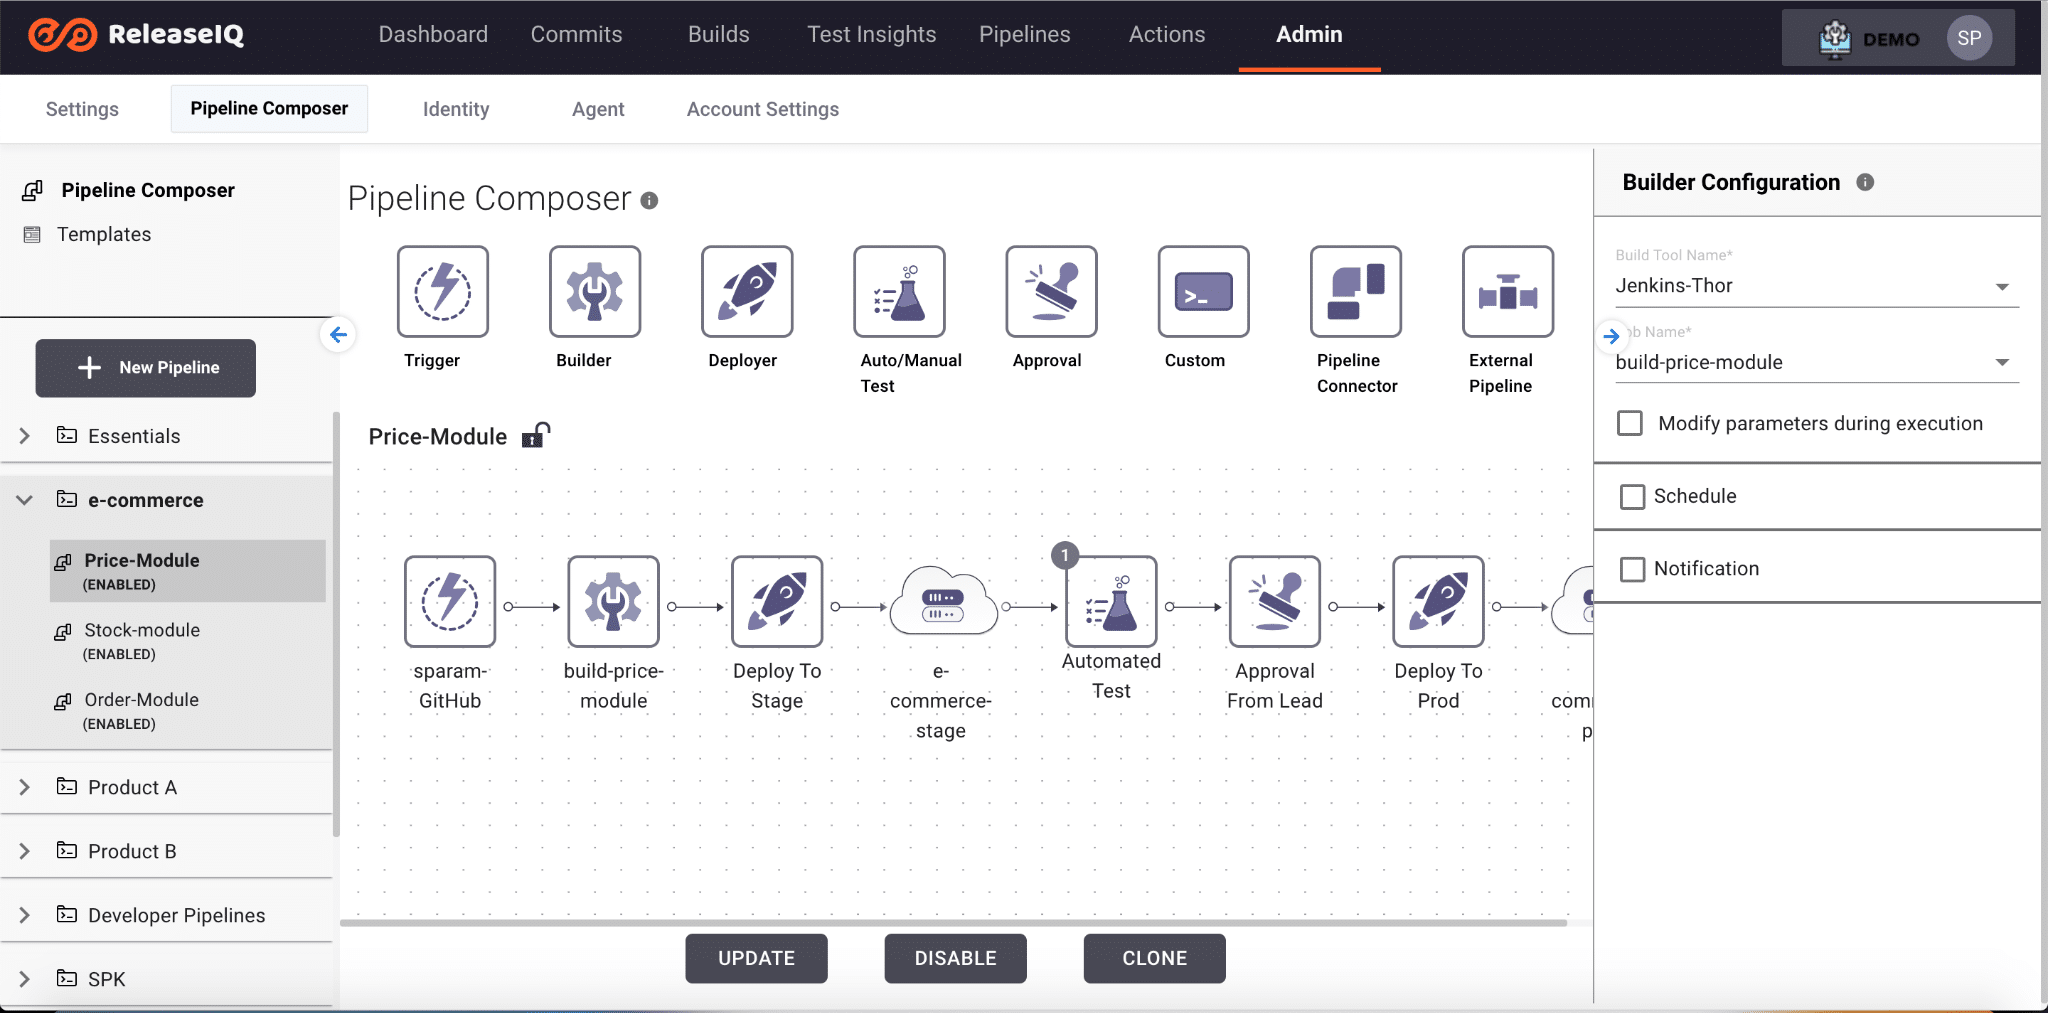
Task: Open the Build Tool Name dropdown
Action: [x=1816, y=286]
